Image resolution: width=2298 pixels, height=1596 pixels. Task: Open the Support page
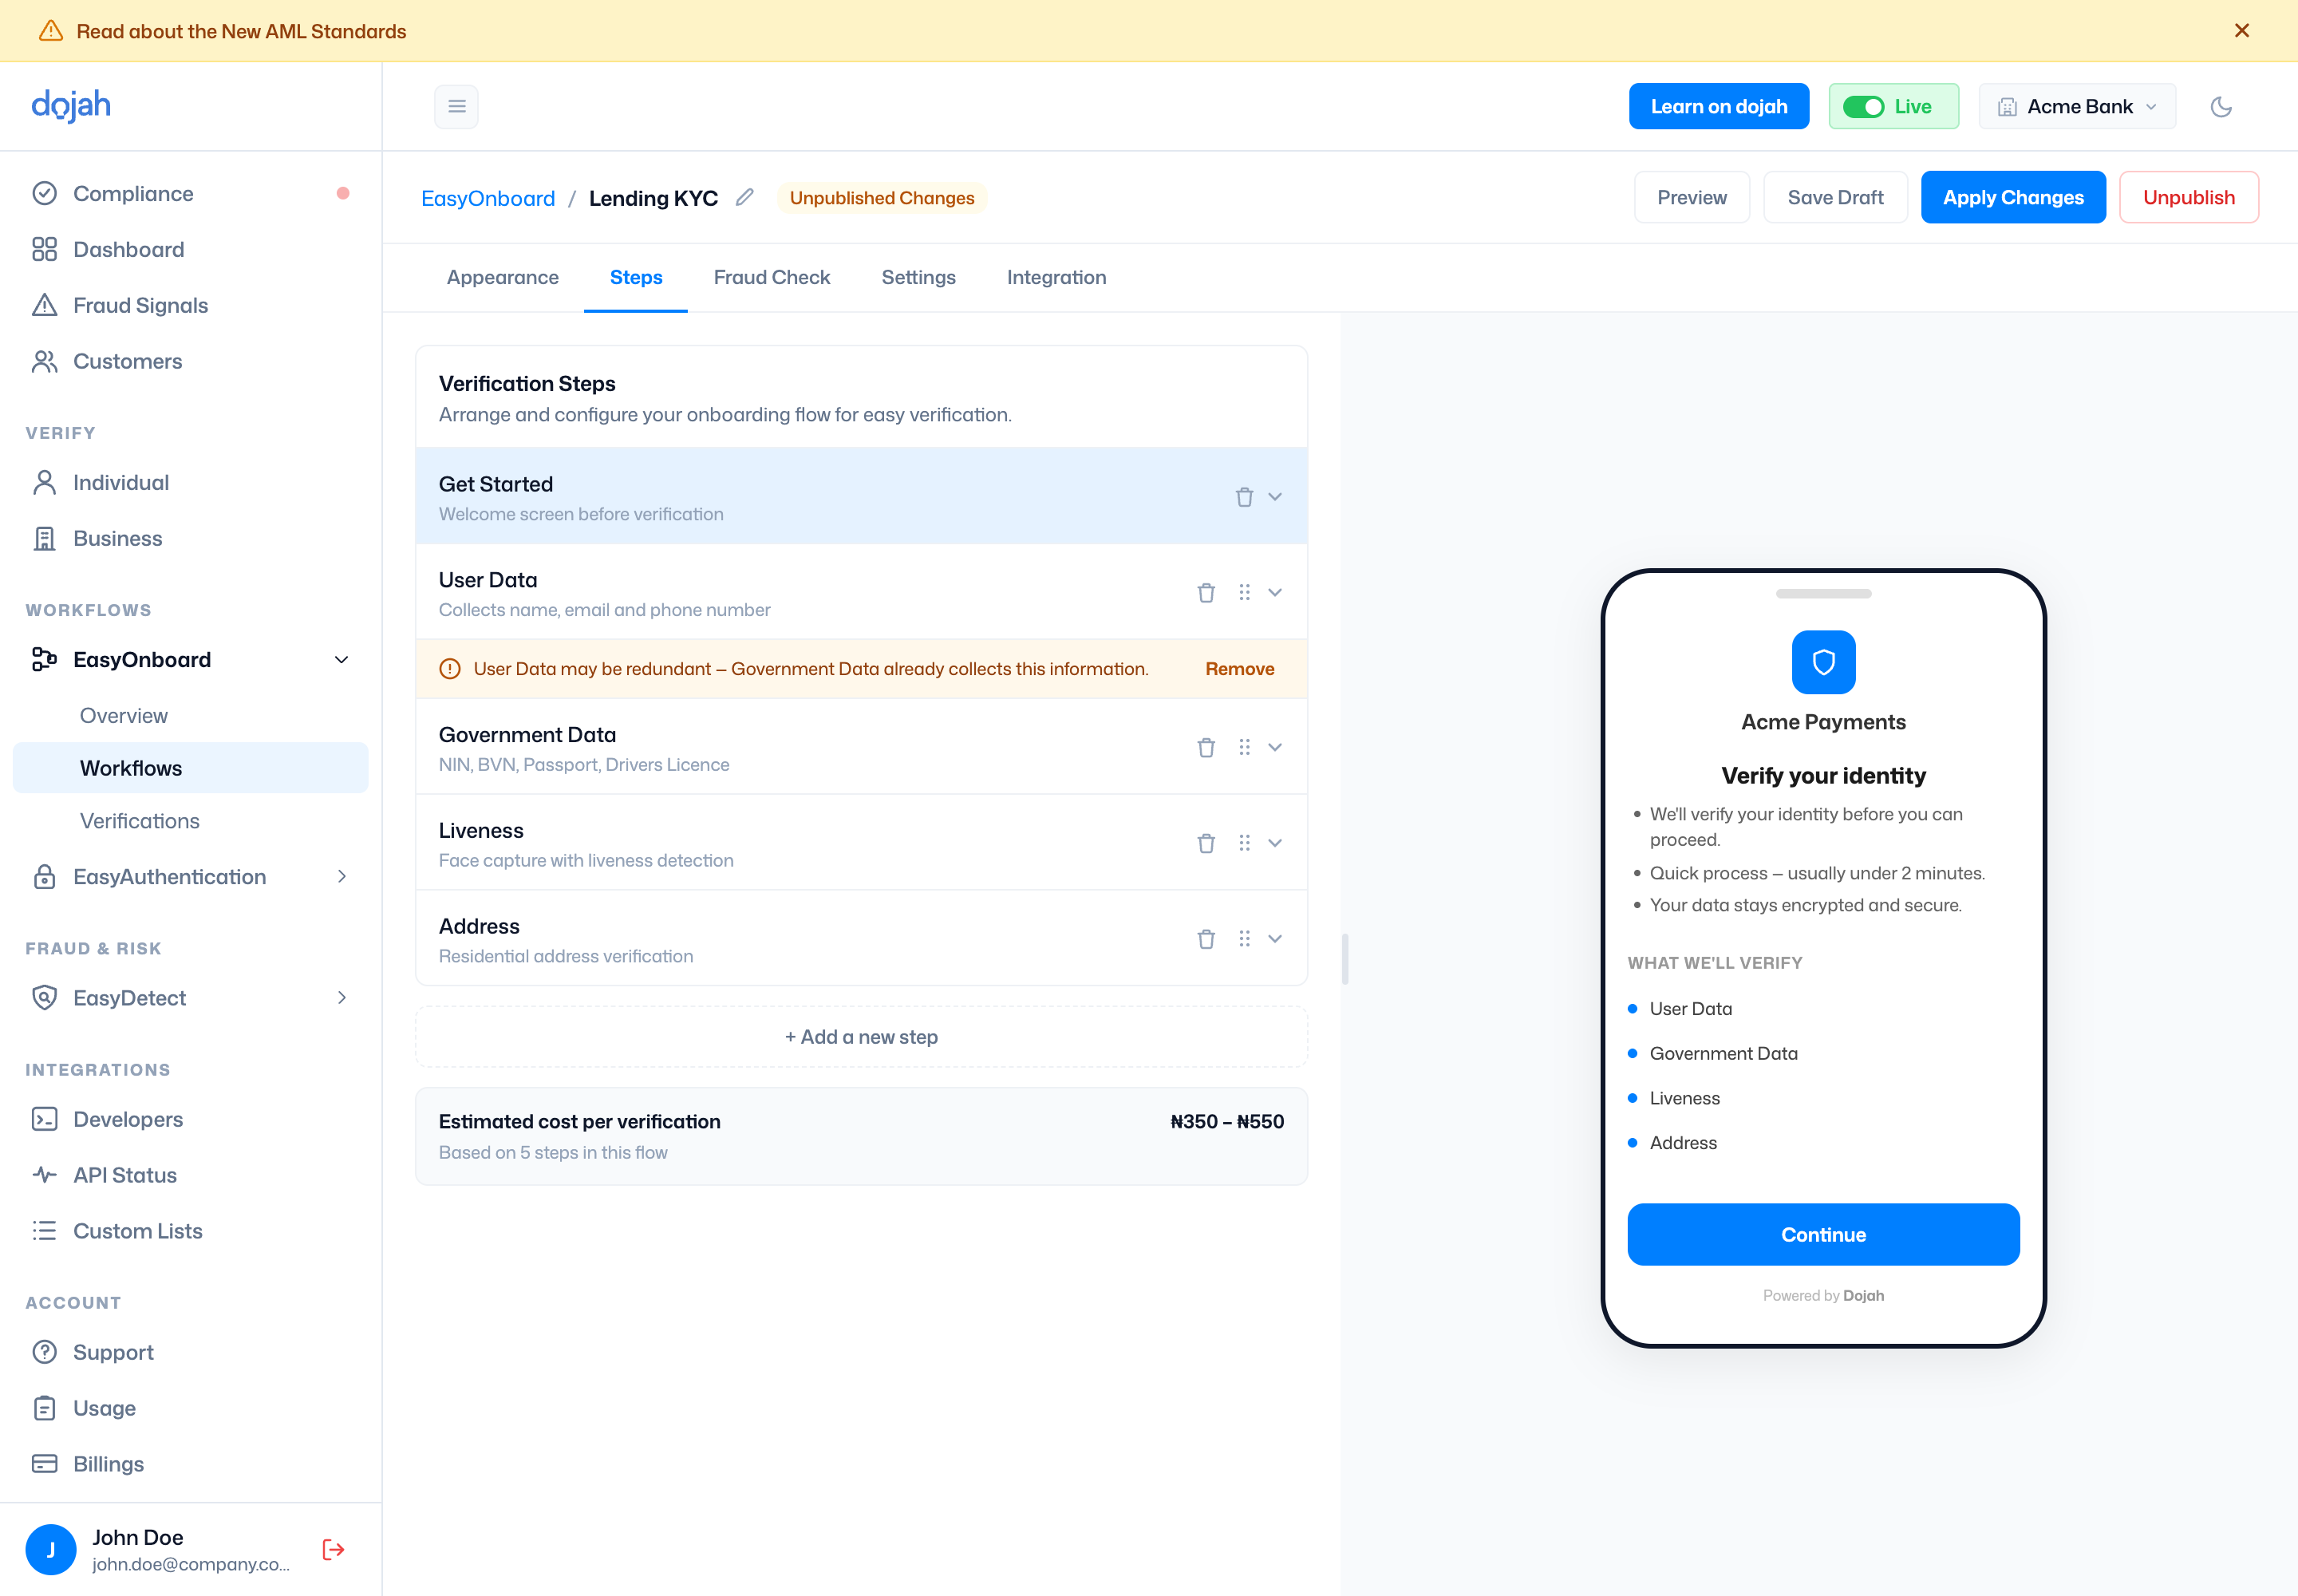190,1352
